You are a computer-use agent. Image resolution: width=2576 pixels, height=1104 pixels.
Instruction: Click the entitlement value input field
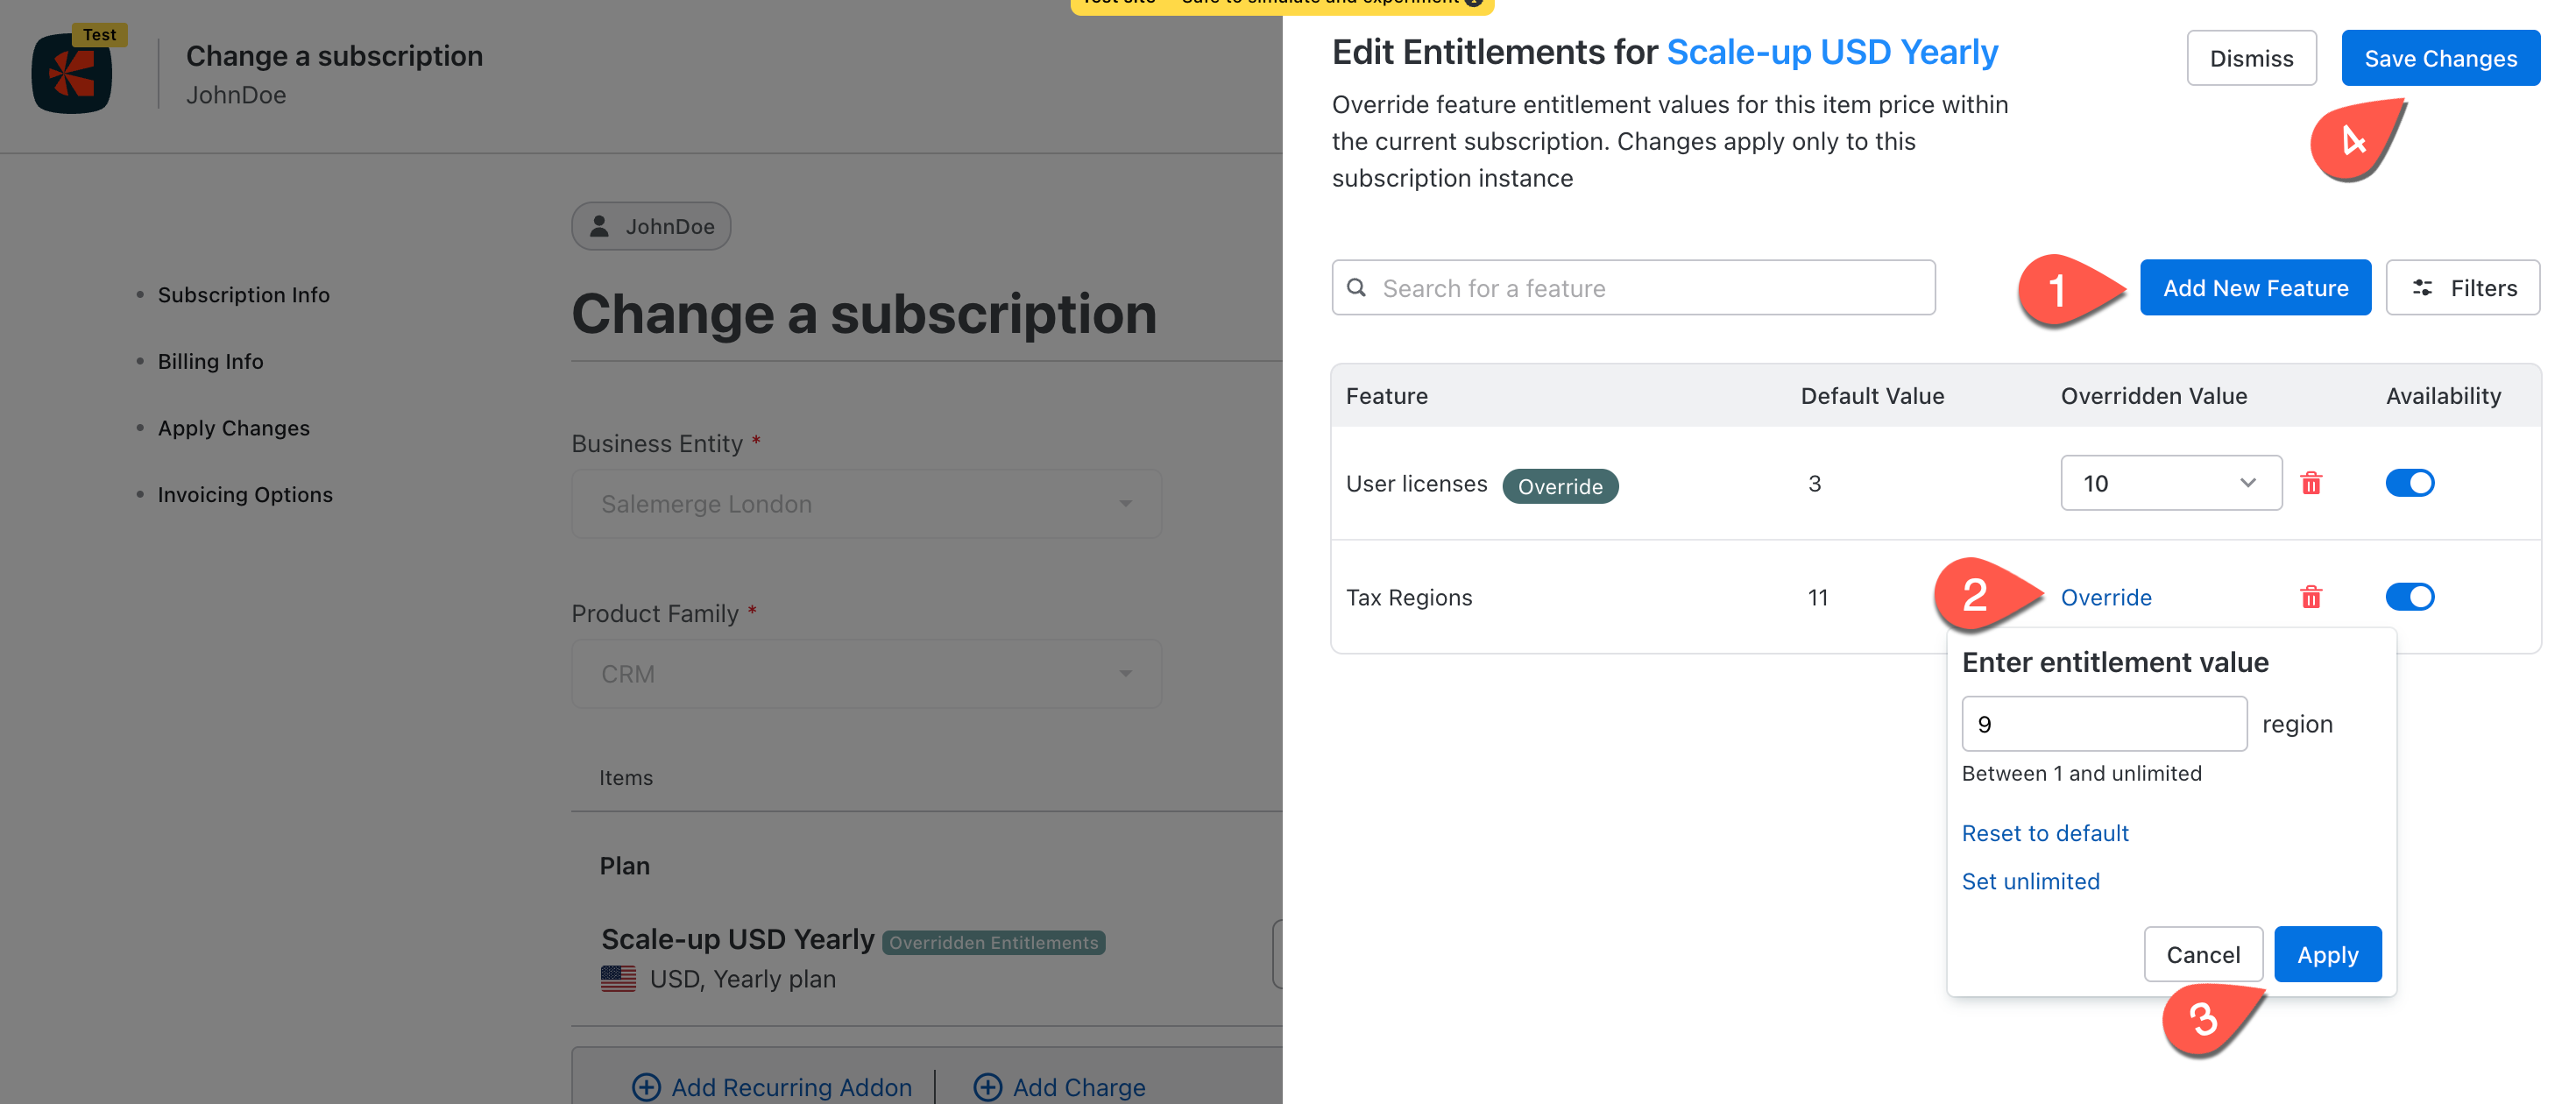(x=2103, y=724)
